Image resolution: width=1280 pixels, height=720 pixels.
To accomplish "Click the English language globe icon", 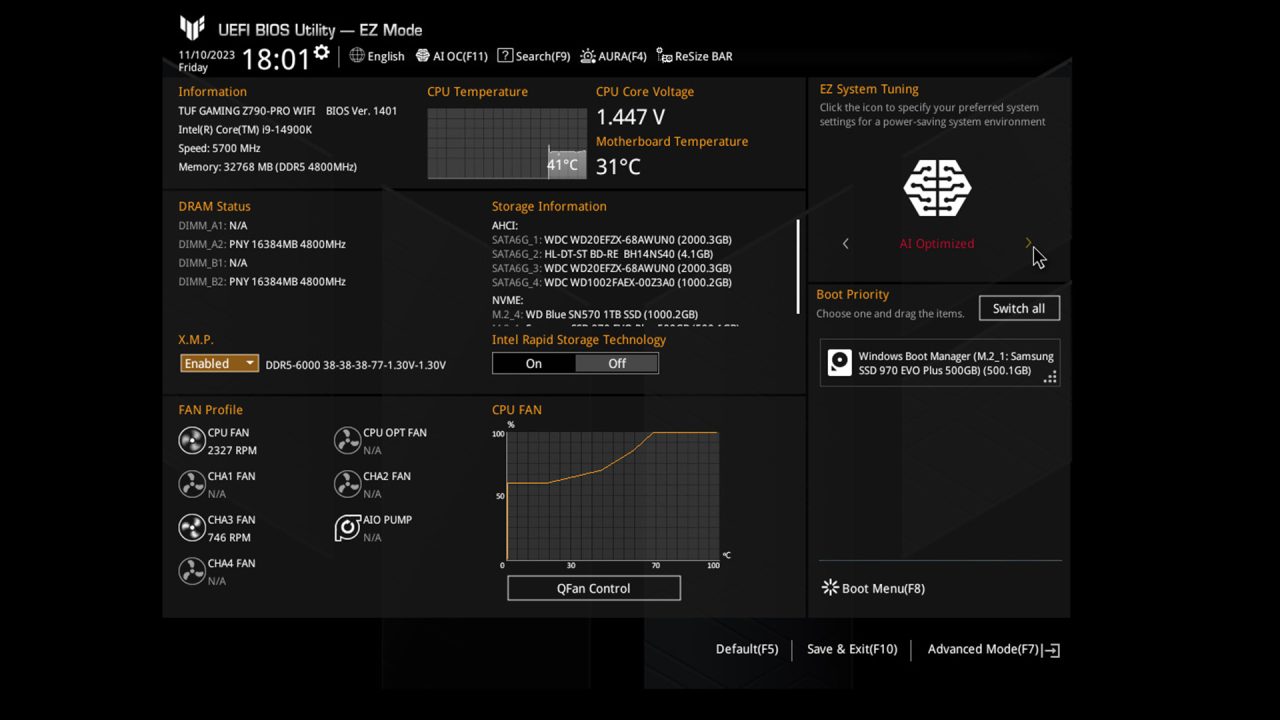I will tap(357, 56).
